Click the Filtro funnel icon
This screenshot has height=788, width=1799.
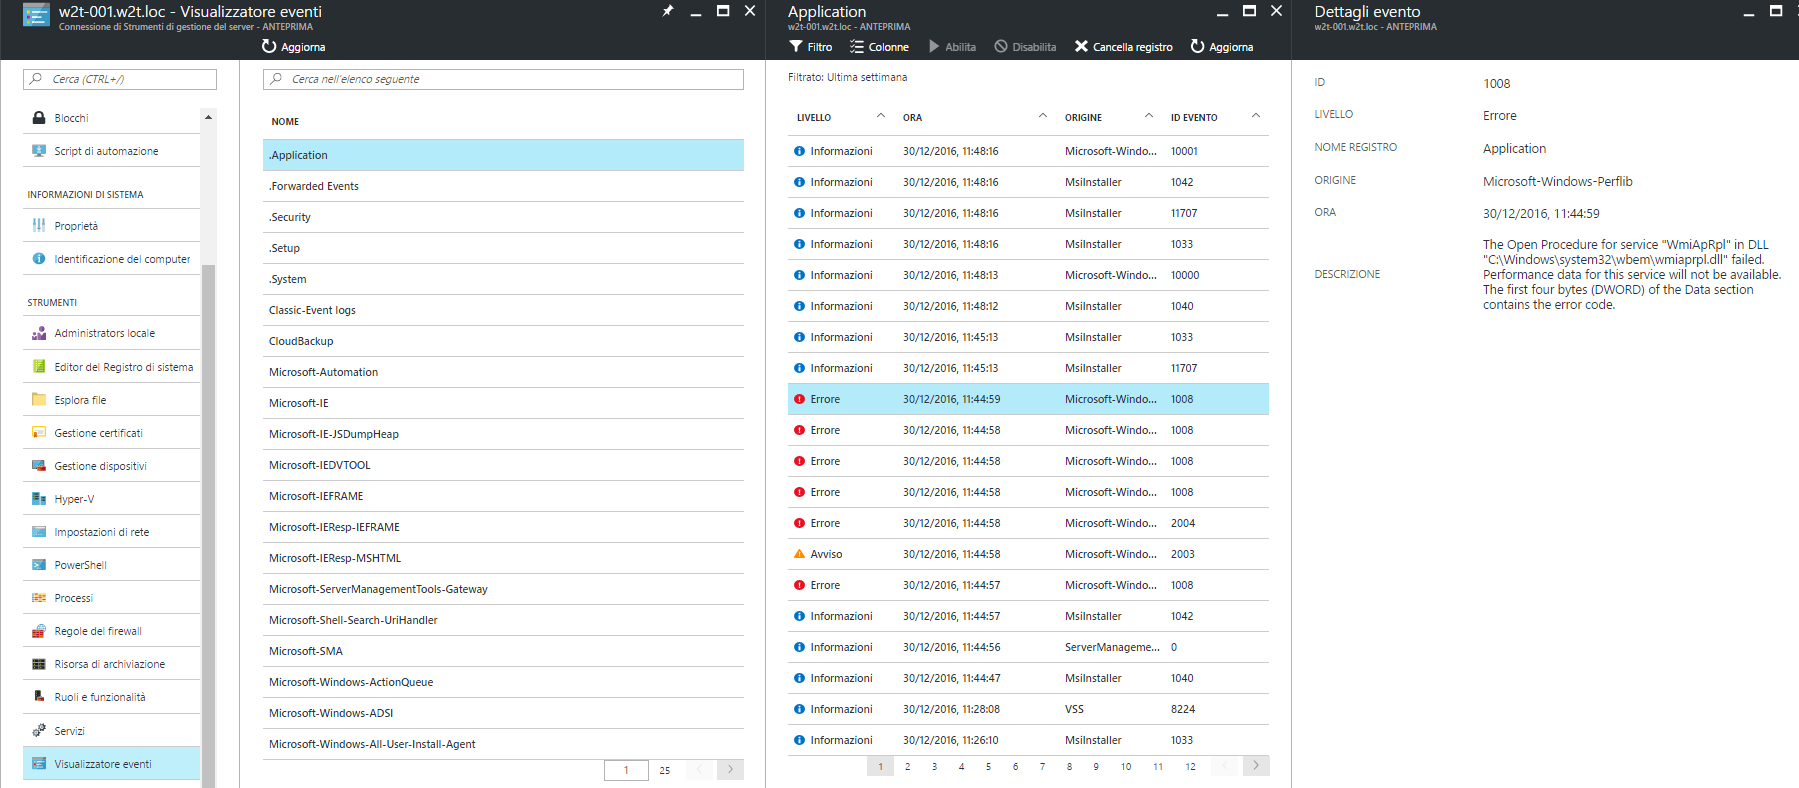pyautogui.click(x=796, y=47)
